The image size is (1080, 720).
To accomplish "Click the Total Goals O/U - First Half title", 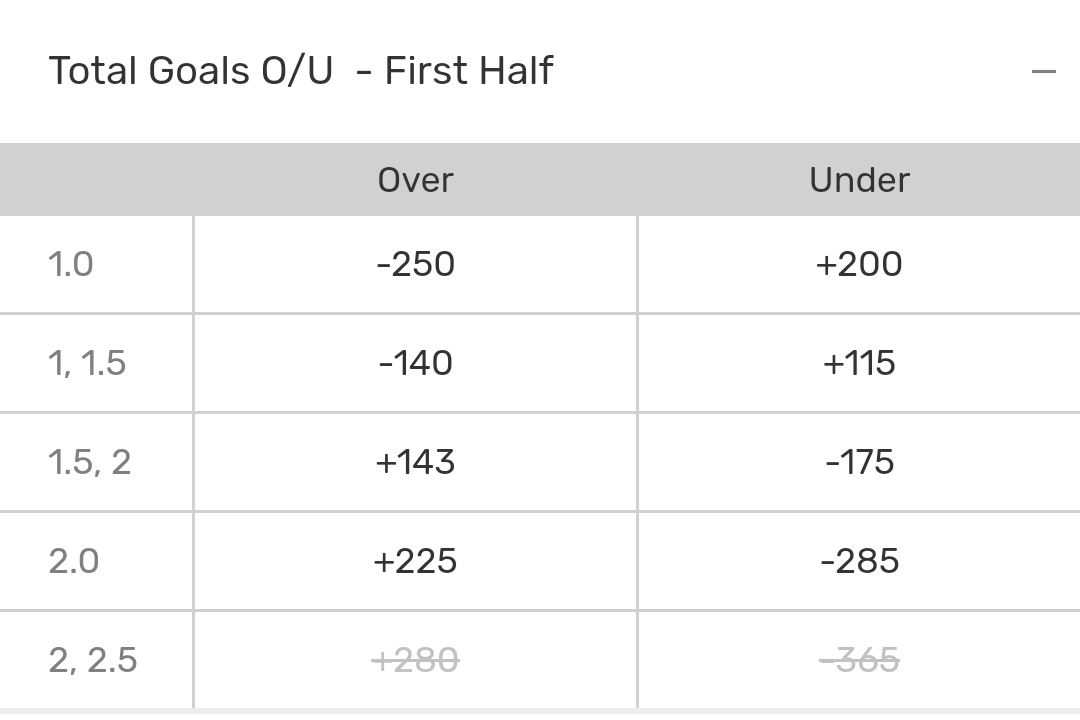I will coord(300,72).
